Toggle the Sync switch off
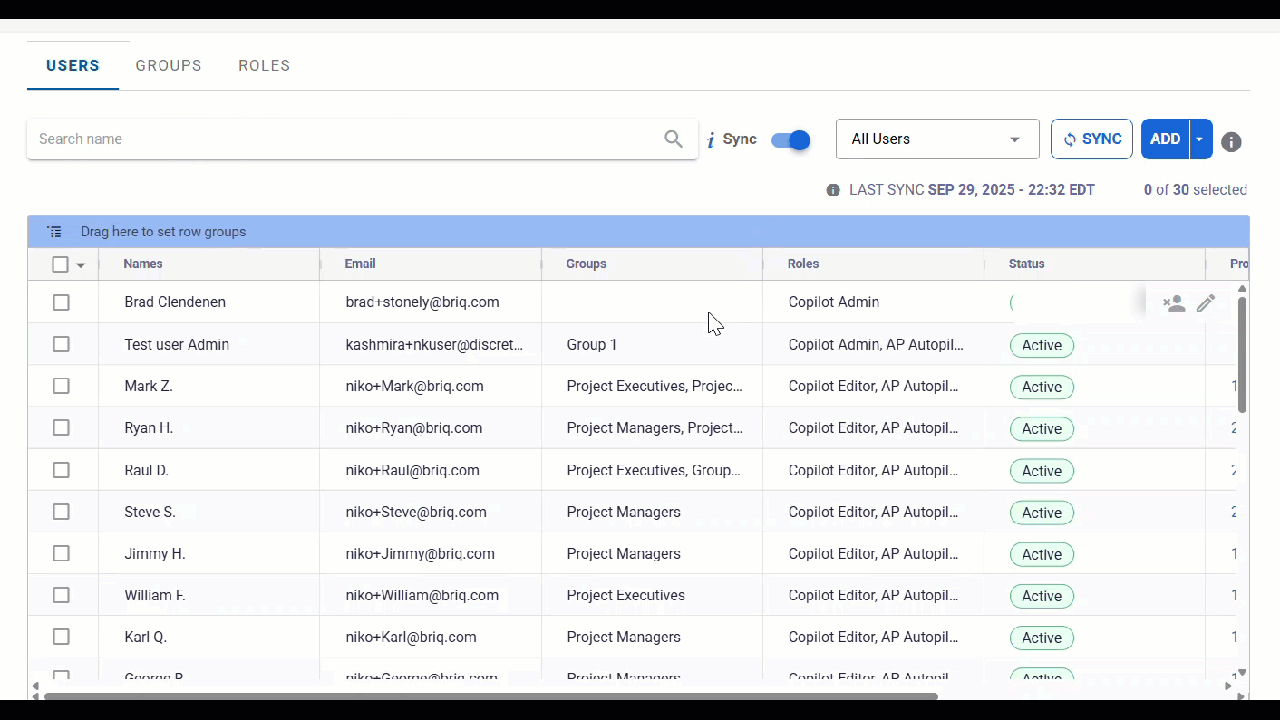 [790, 140]
